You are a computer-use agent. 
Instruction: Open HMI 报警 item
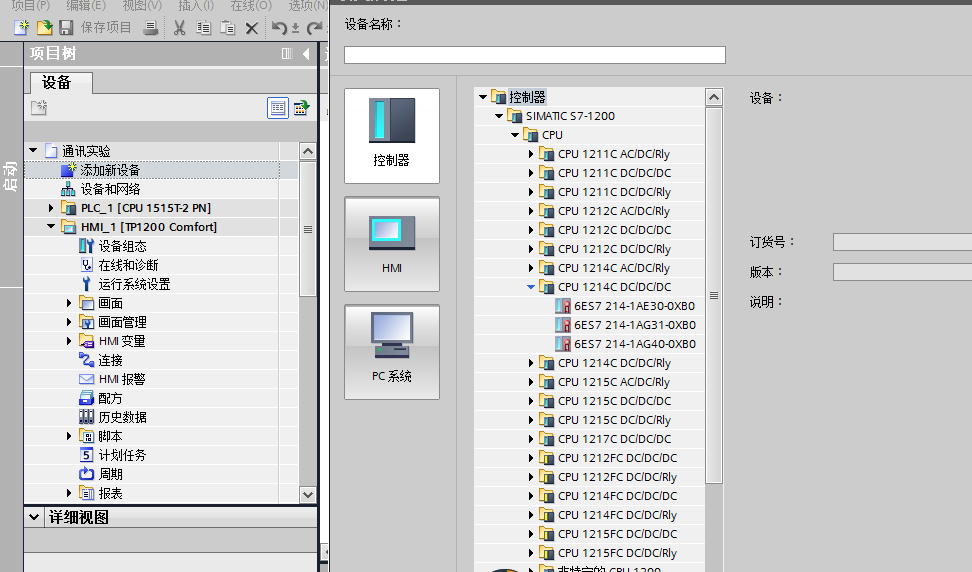(122, 379)
